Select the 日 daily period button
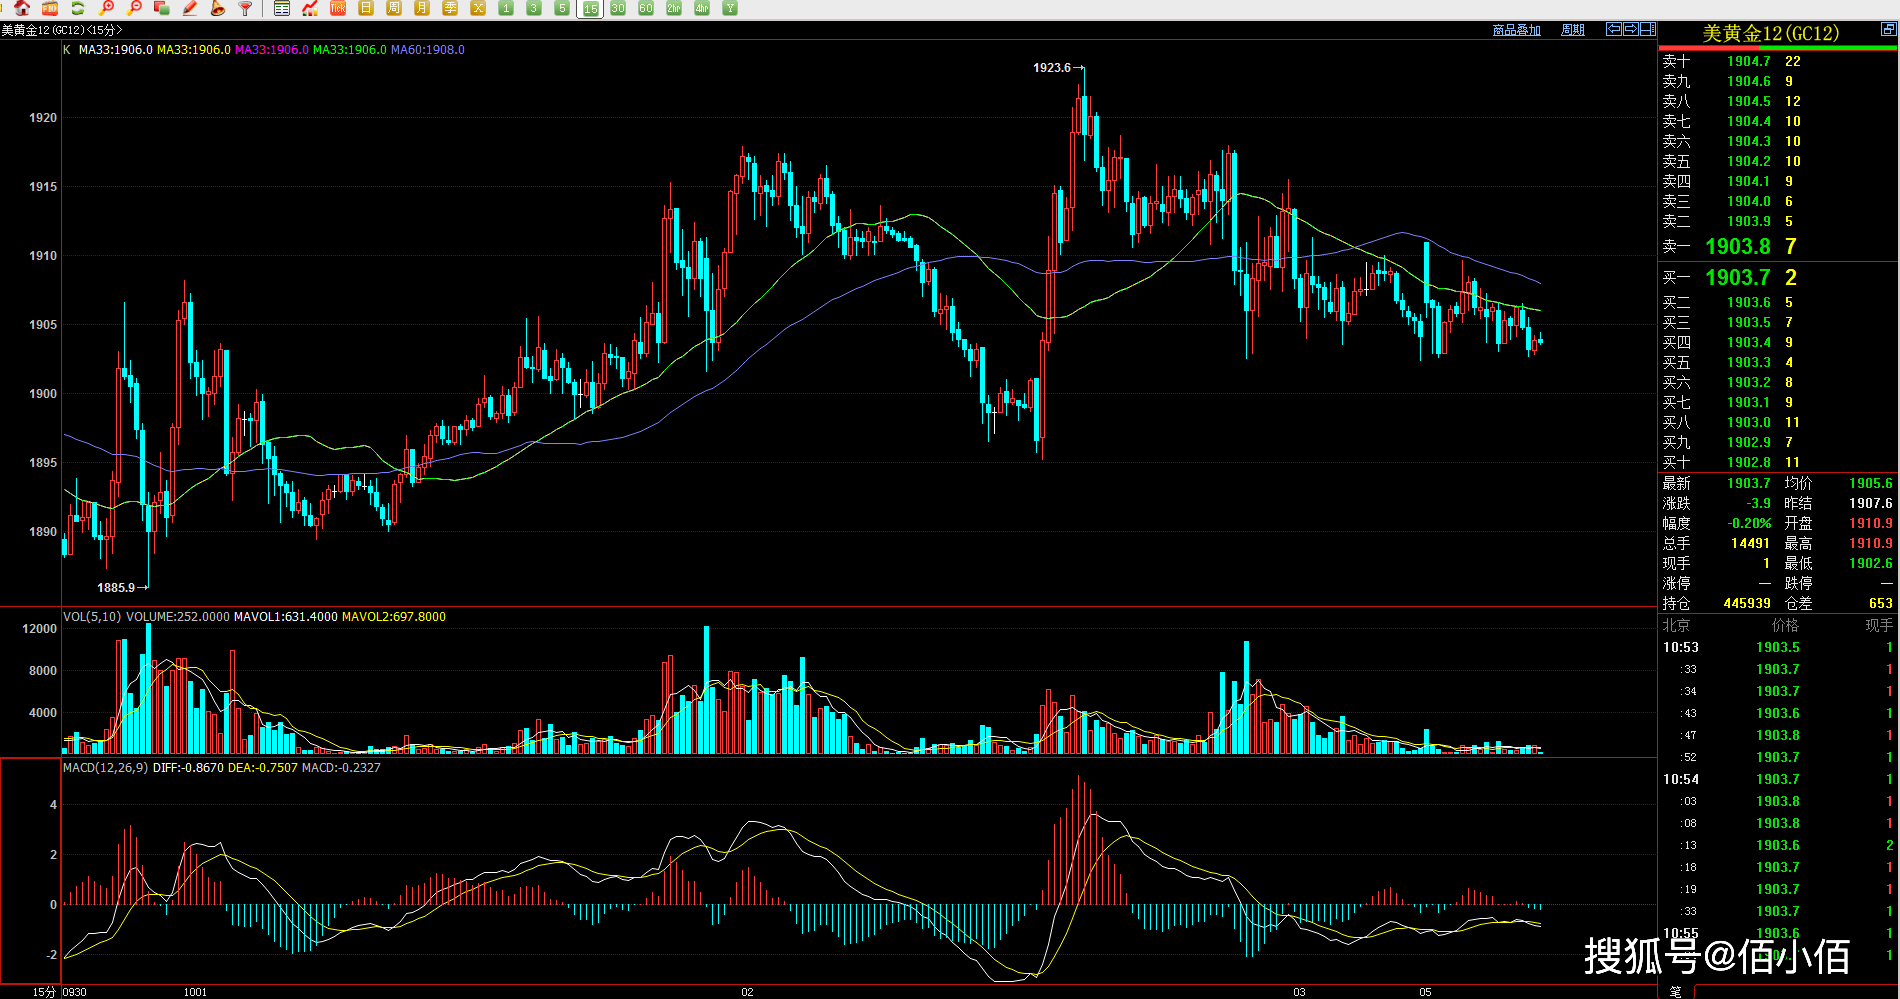Viewport: 1900px width, 999px height. pos(366,8)
